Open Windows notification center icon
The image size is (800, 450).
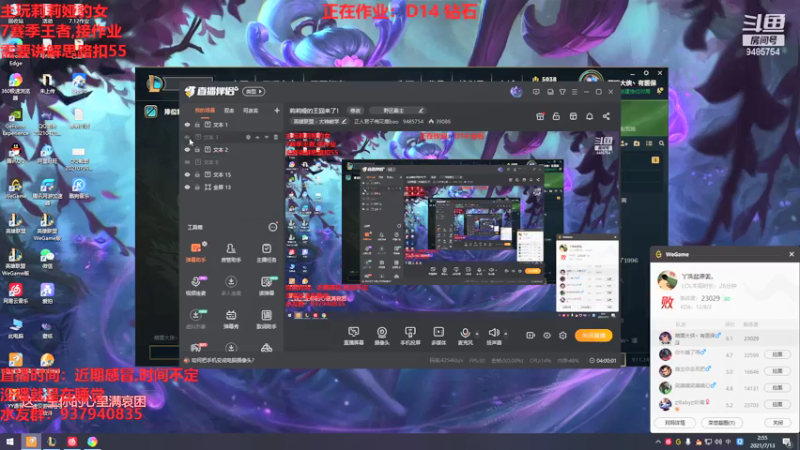[x=787, y=442]
